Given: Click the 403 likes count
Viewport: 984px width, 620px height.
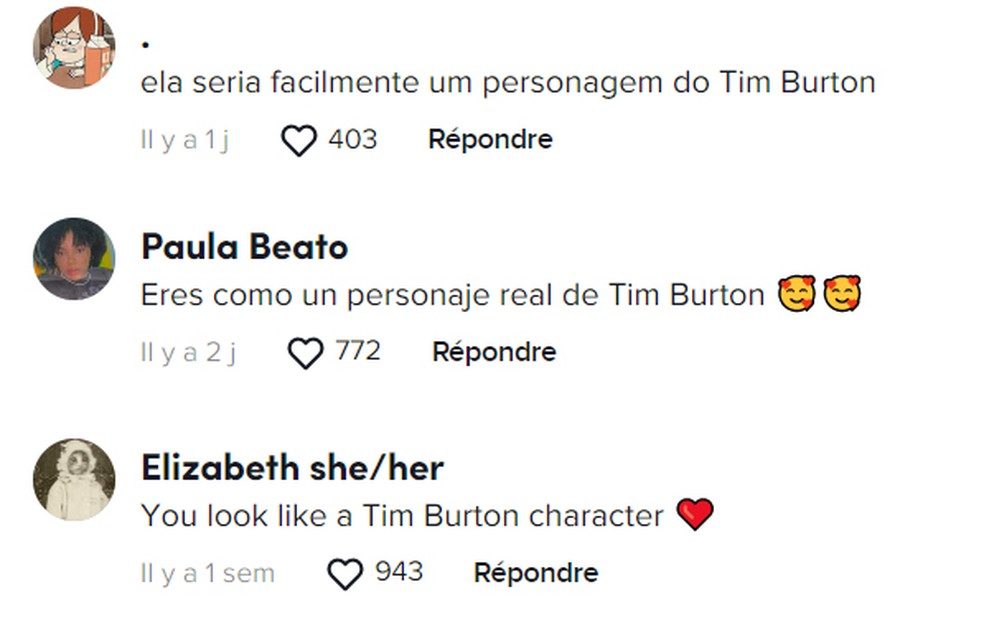Looking at the screenshot, I should pyautogui.click(x=353, y=139).
